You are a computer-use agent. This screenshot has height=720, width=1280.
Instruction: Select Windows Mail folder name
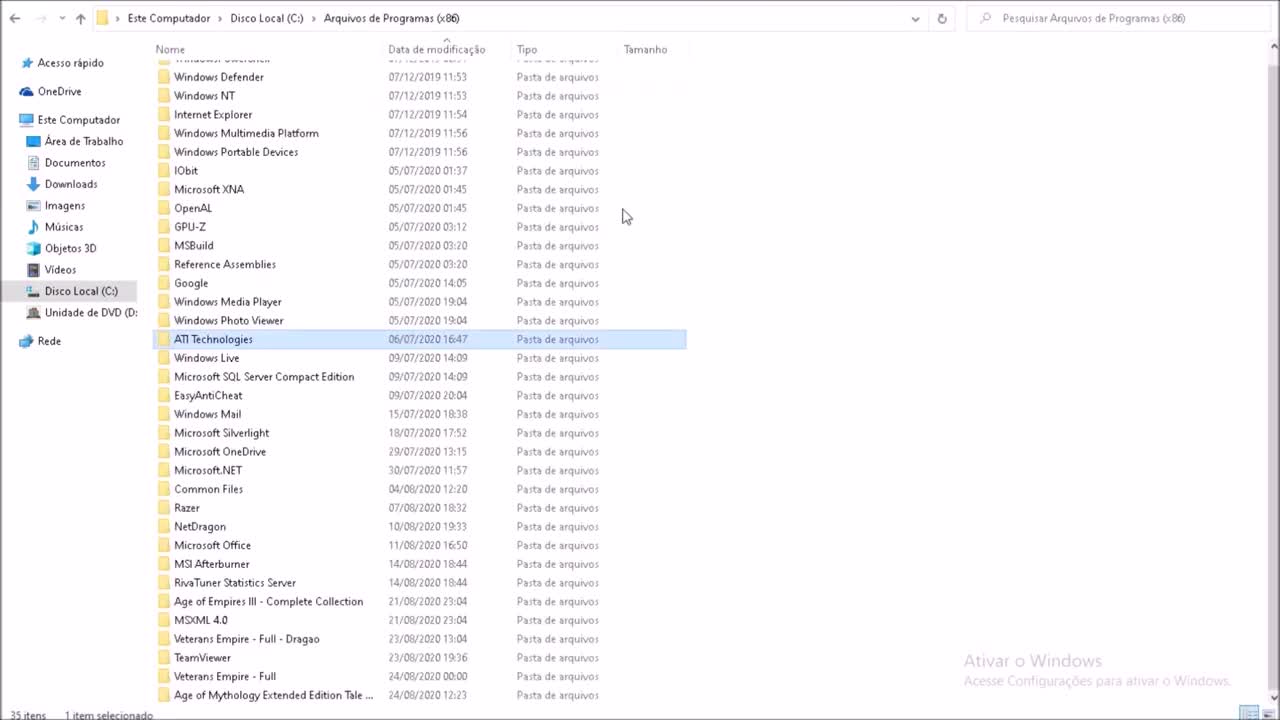pyautogui.click(x=208, y=414)
